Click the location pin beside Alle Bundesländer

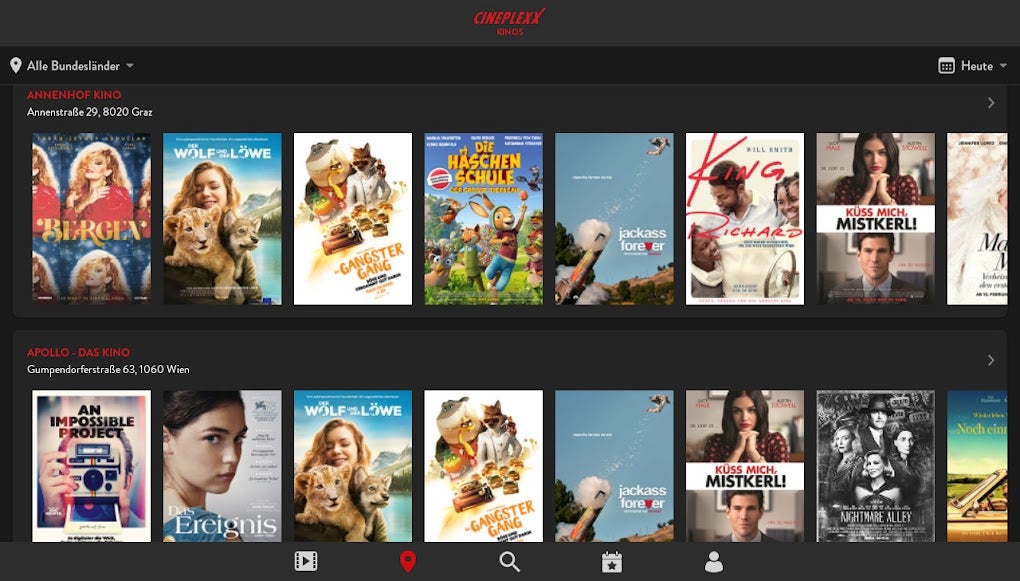(x=14, y=65)
